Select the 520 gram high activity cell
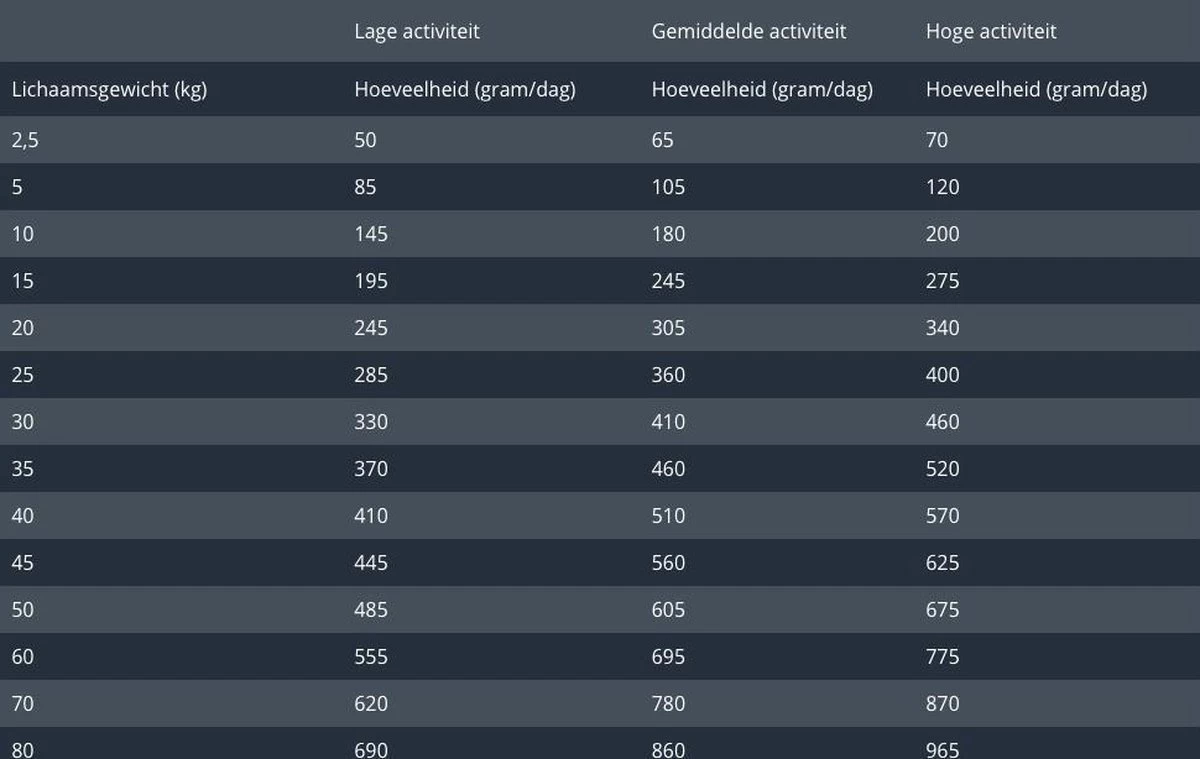 (x=942, y=469)
